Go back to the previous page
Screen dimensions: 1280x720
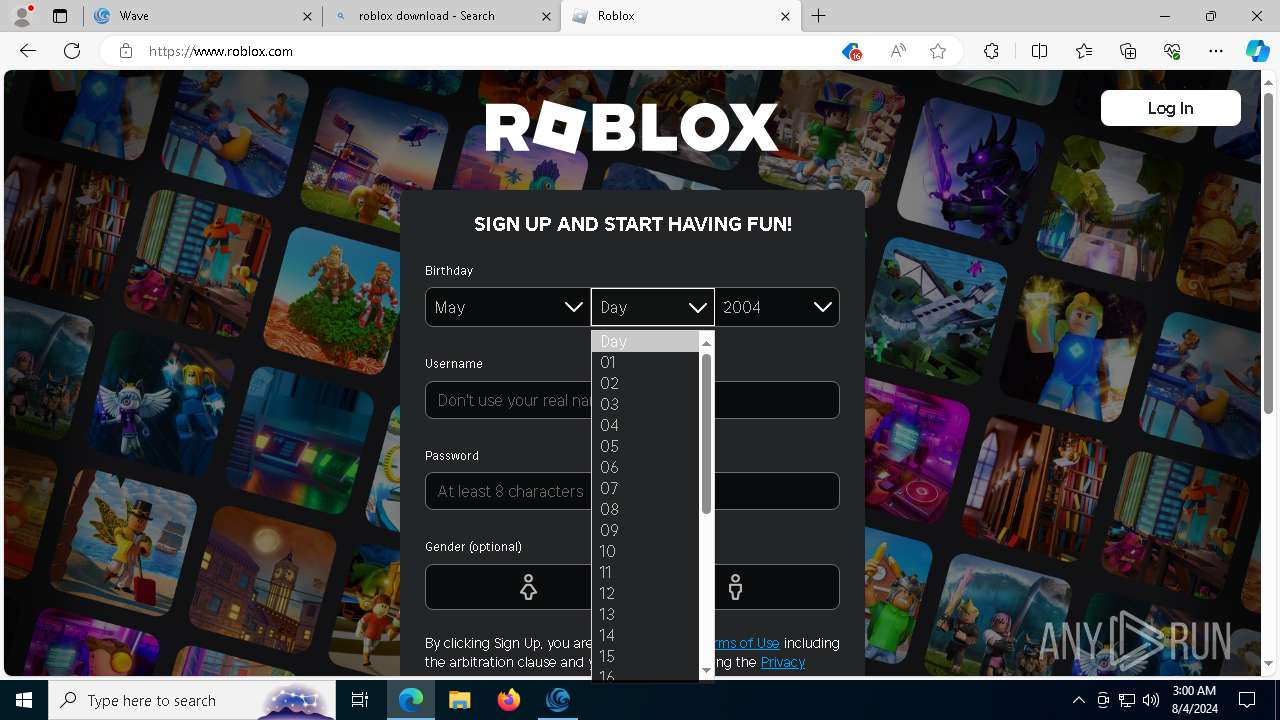coord(28,51)
